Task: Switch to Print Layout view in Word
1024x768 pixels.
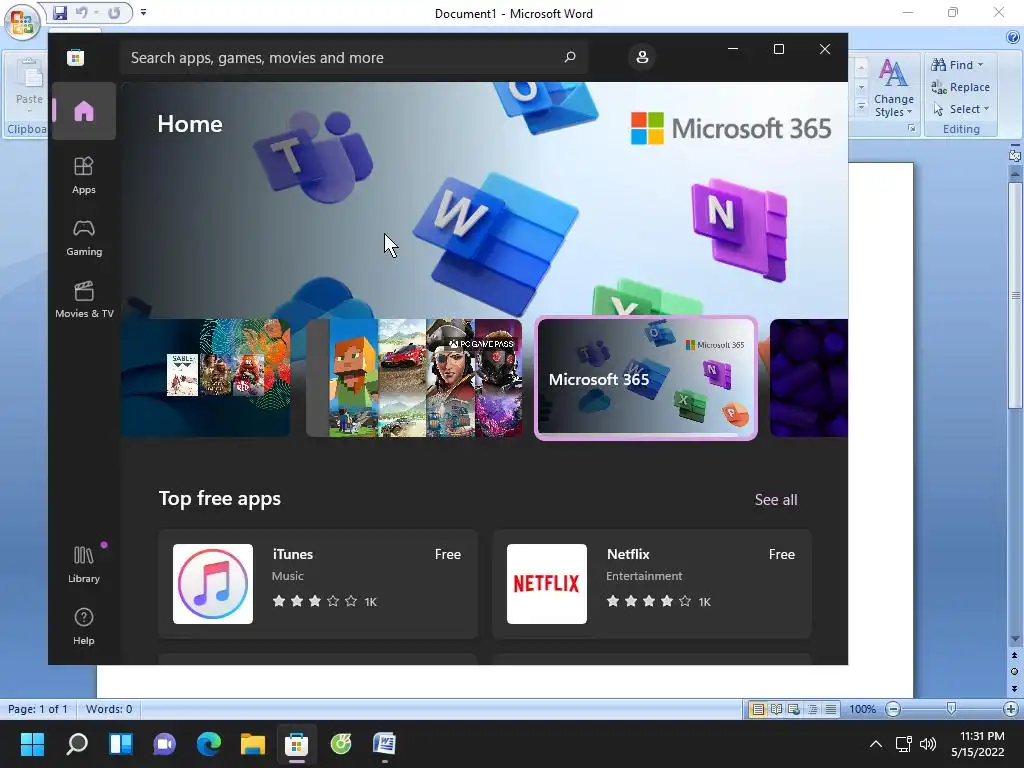Action: click(x=758, y=709)
